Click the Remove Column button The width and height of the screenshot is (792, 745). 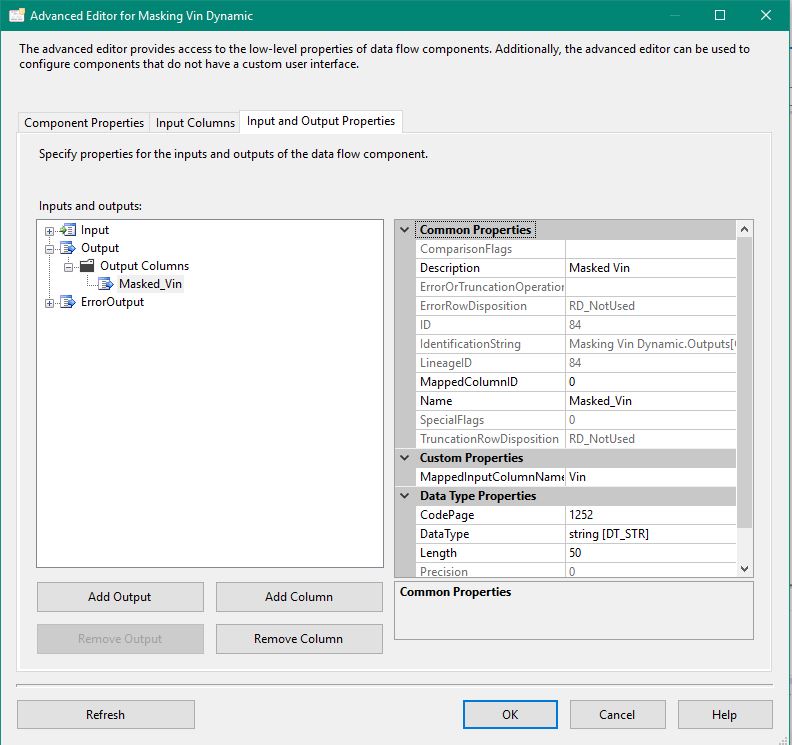point(299,638)
